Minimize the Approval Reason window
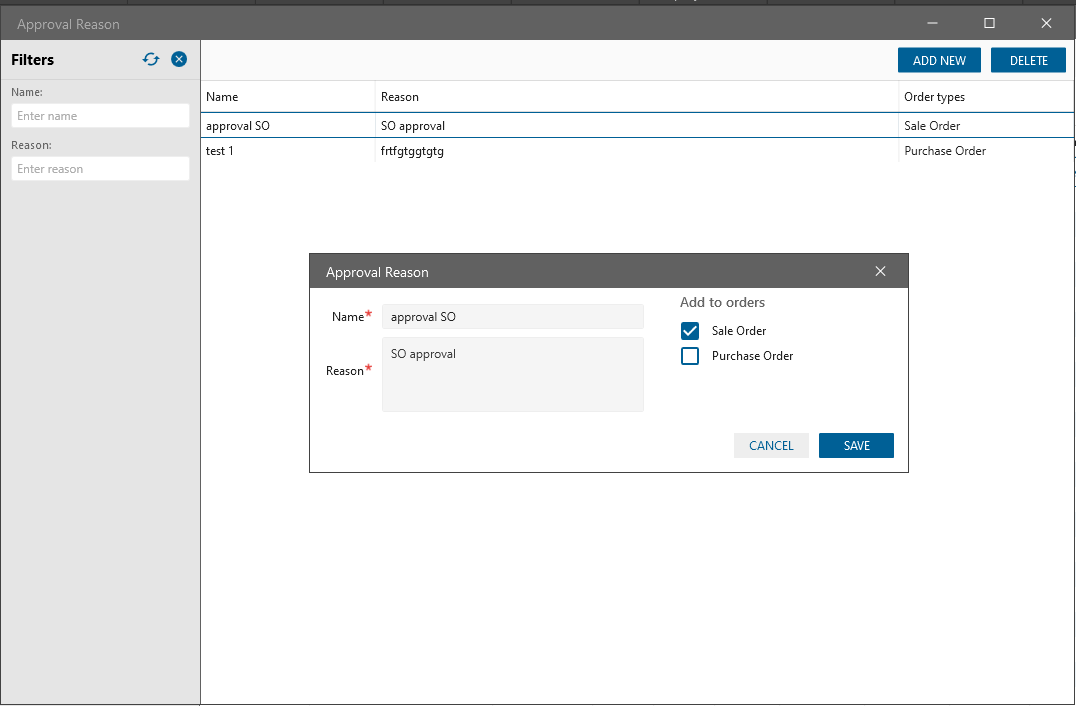This screenshot has width=1076, height=706. pos(932,23)
